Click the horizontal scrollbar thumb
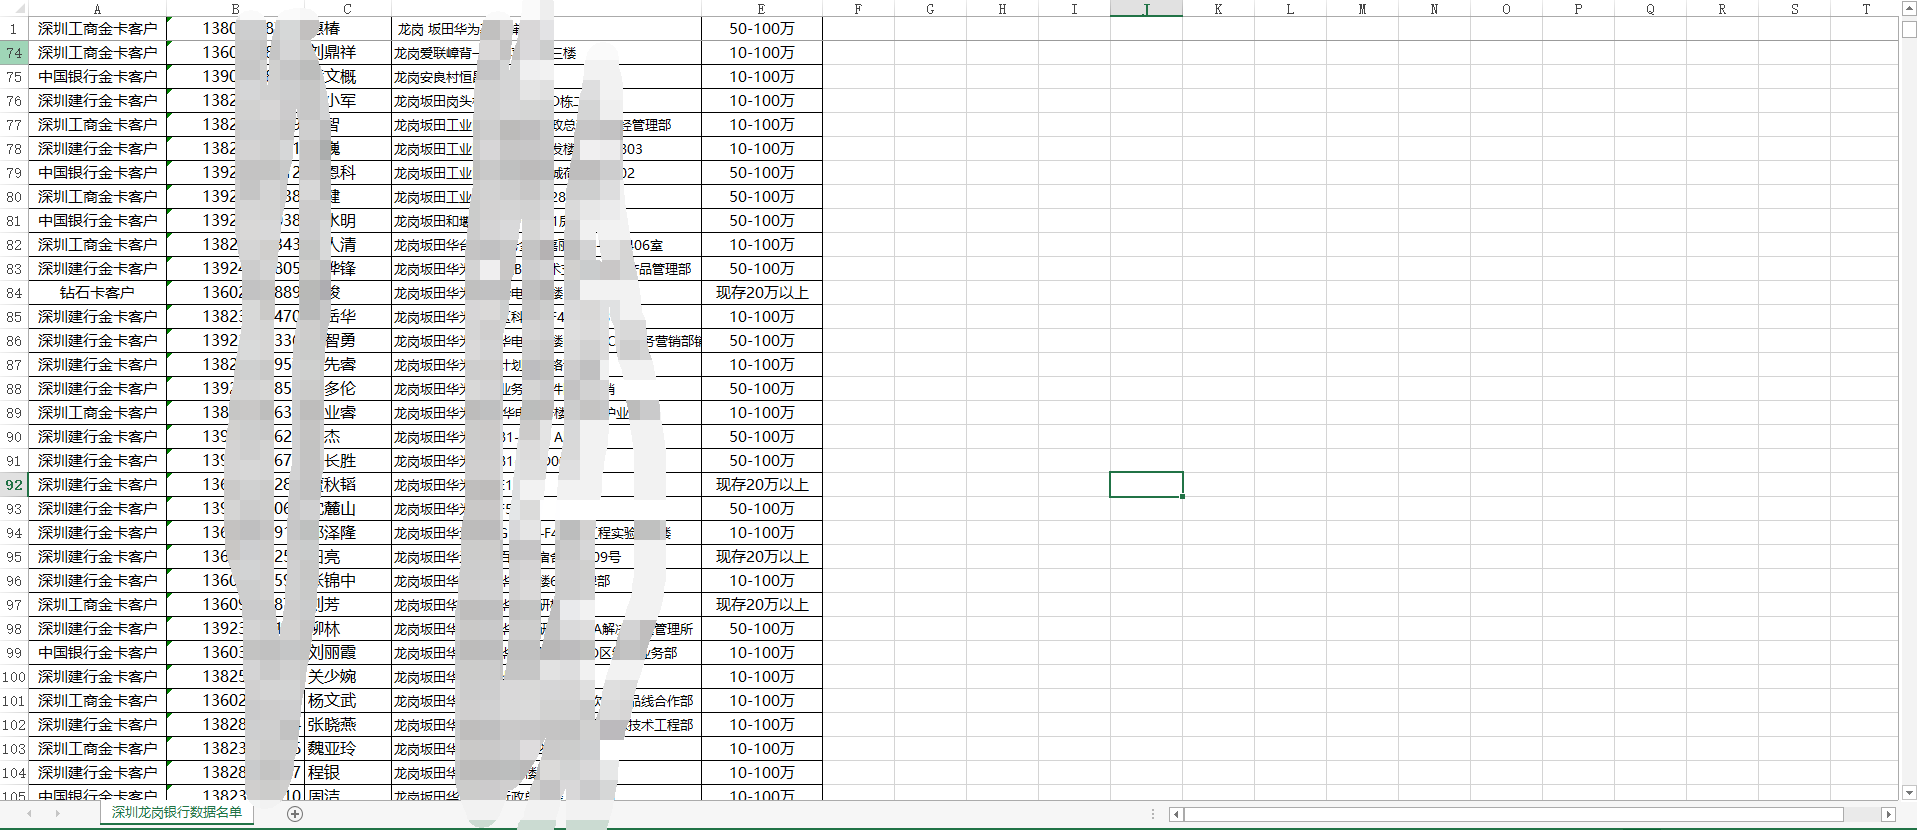Viewport: 1917px width, 830px height. tap(1514, 814)
